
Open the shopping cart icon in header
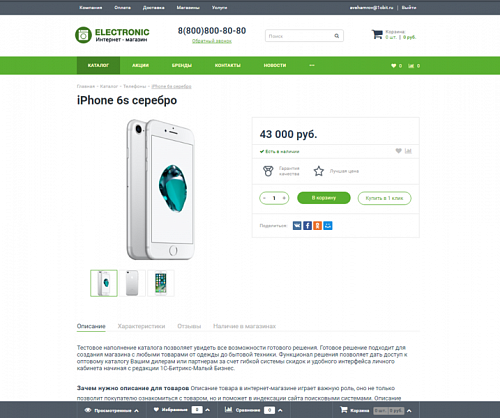point(377,34)
